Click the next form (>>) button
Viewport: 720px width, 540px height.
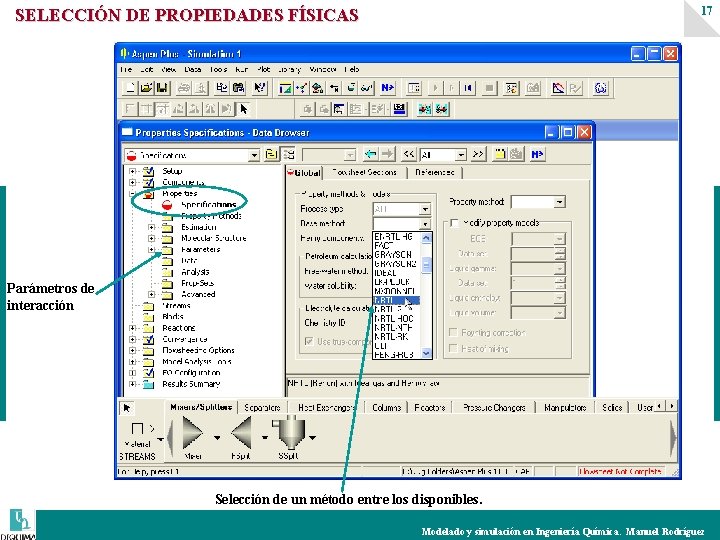pos(478,155)
